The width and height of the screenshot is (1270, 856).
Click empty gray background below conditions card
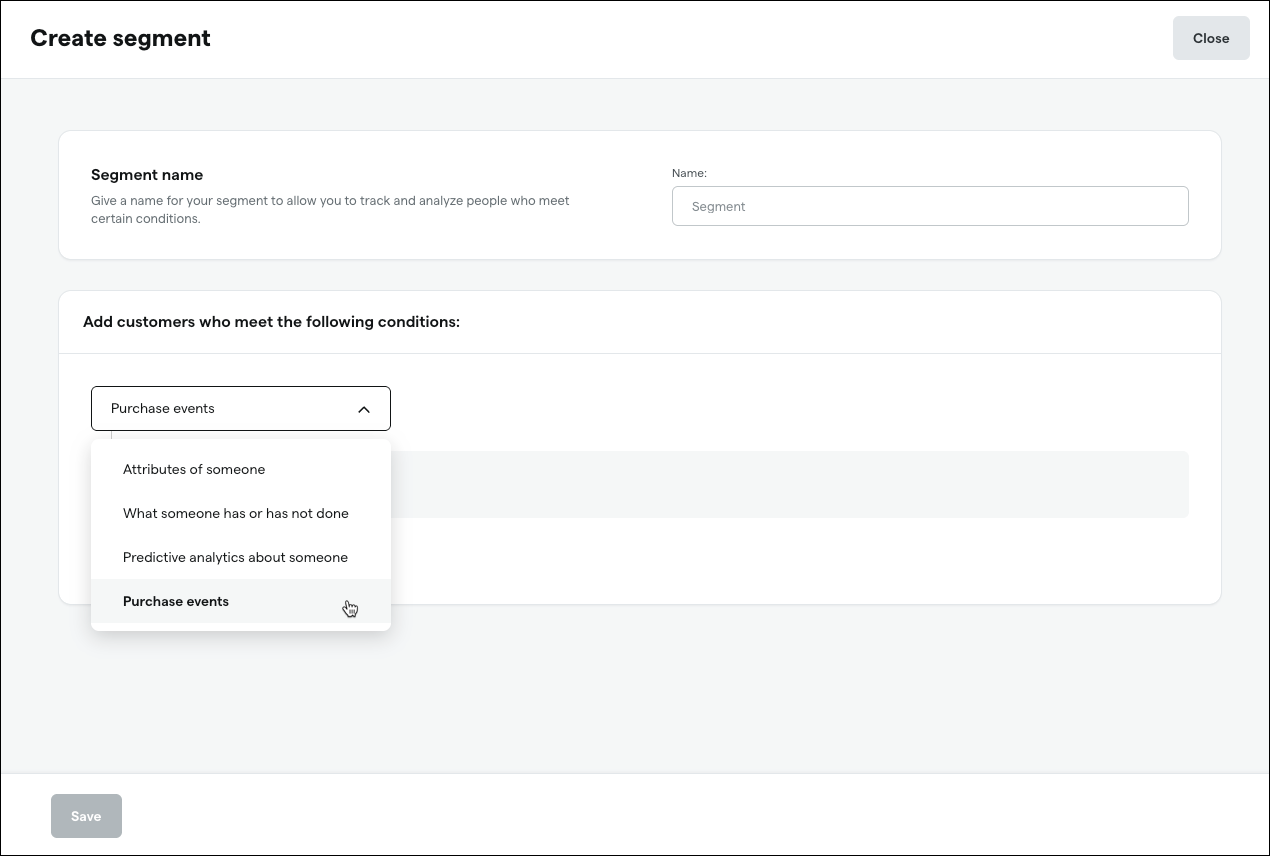700,690
